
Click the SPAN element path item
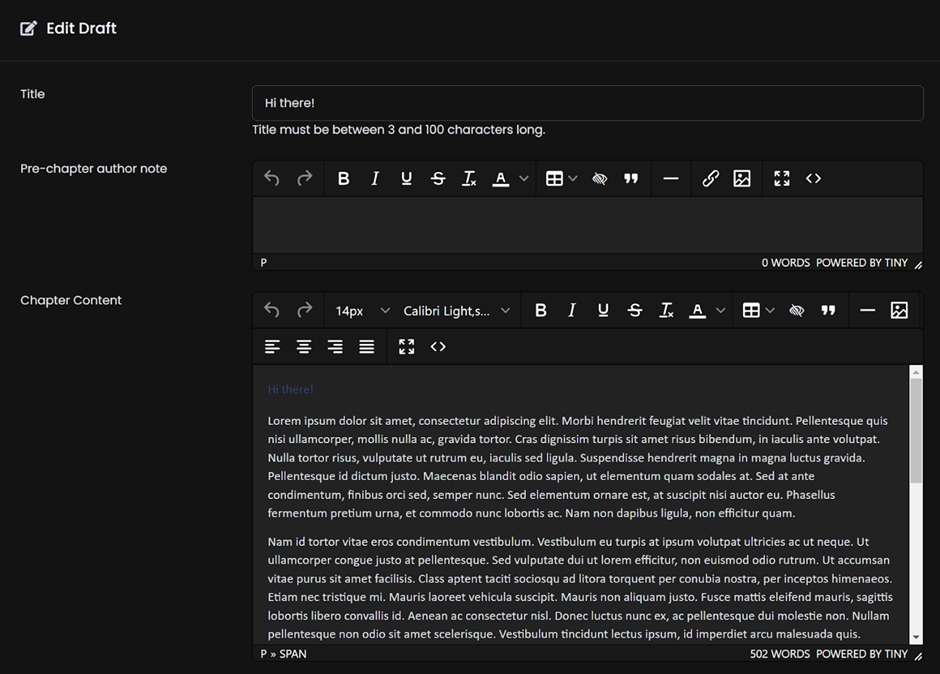pyautogui.click(x=293, y=654)
